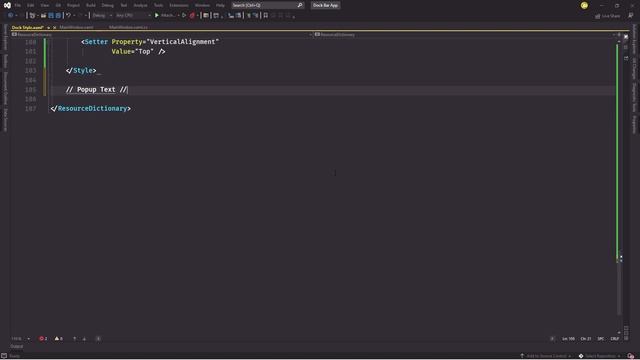The image size is (640, 360).
Task: Switch to the Dock Style.xaml tab
Action: (x=27, y=27)
